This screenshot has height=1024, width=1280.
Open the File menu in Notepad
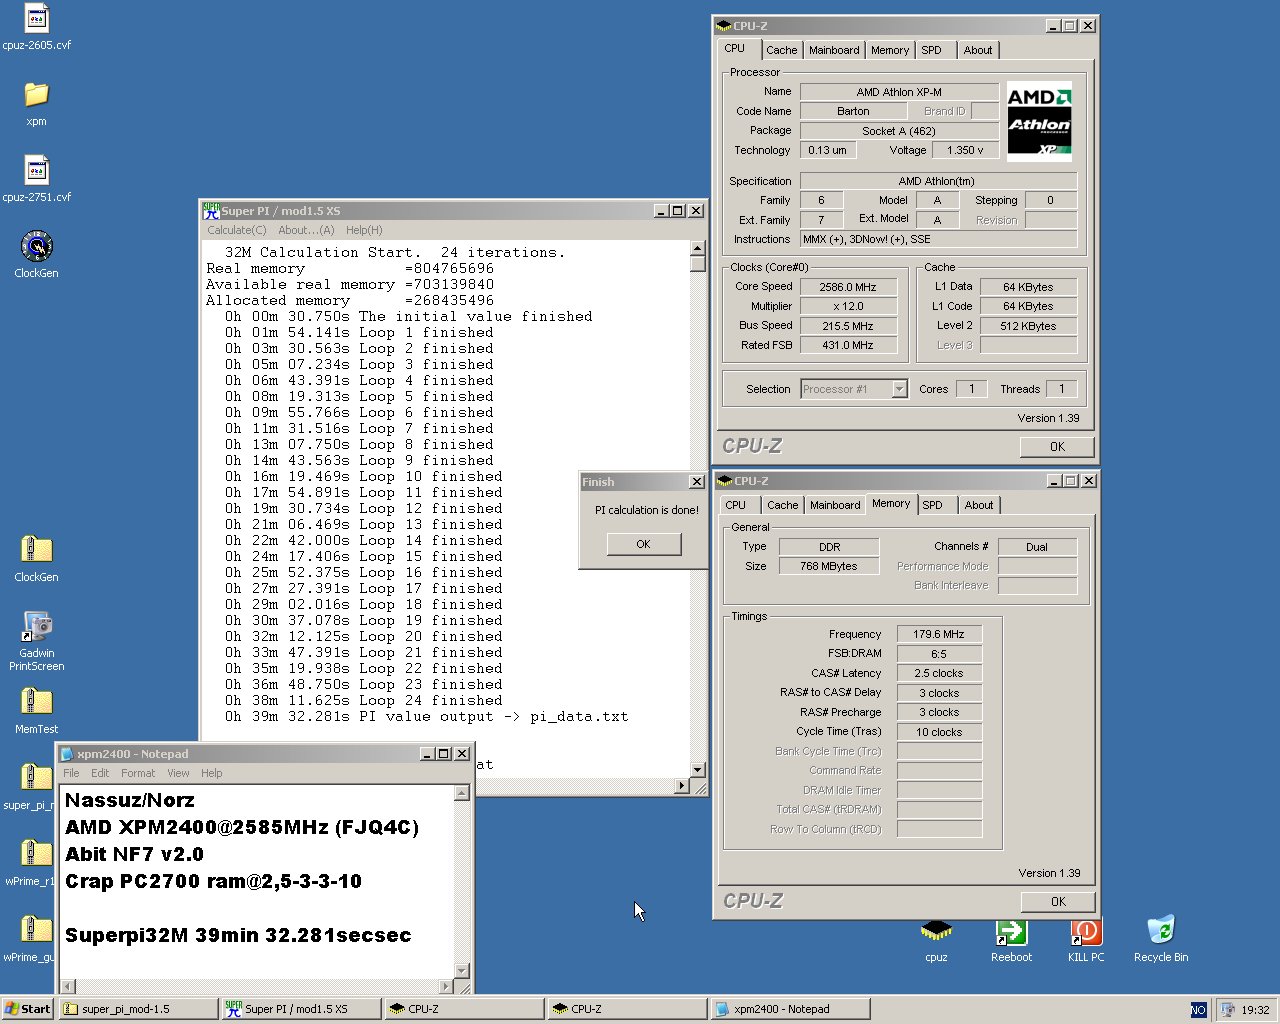click(x=71, y=773)
